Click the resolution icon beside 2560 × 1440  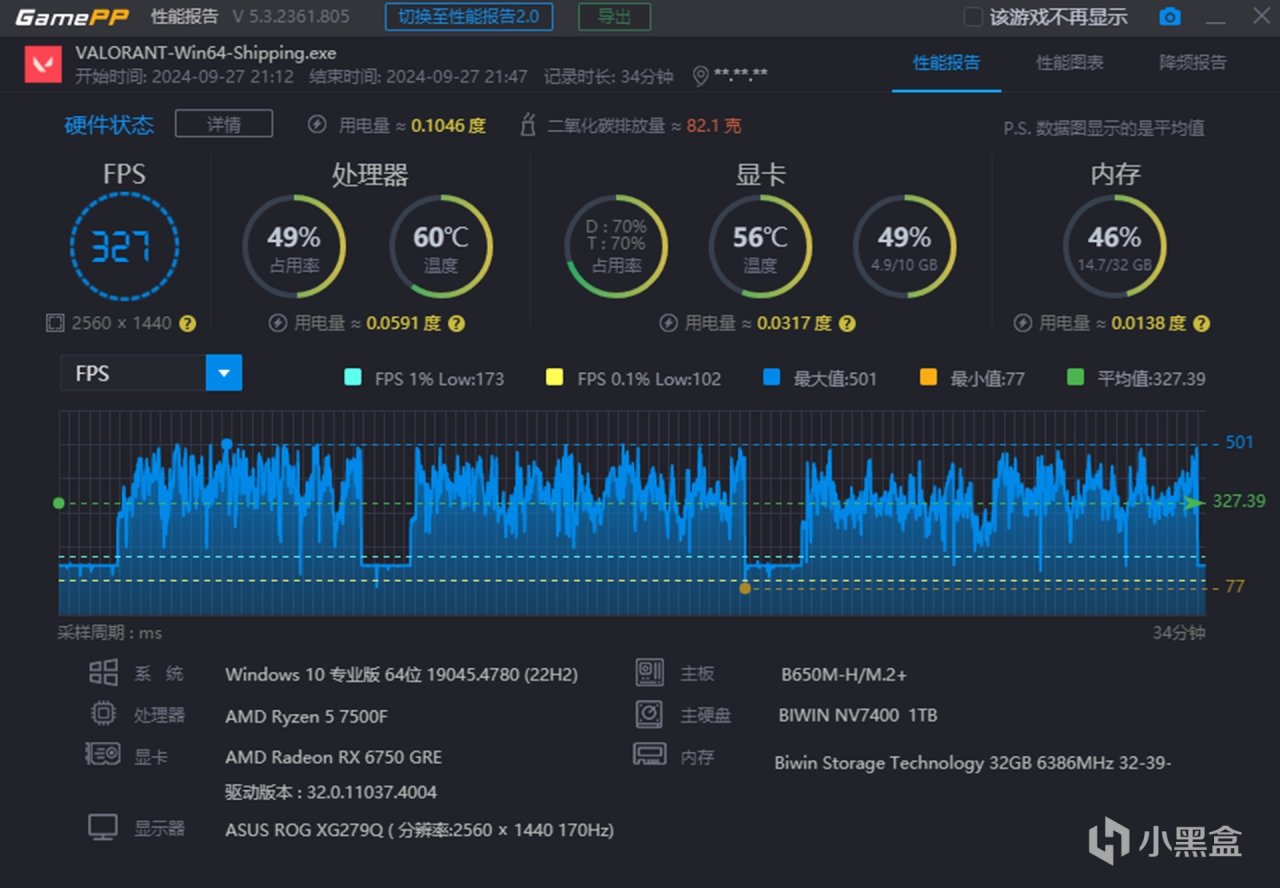pyautogui.click(x=55, y=323)
